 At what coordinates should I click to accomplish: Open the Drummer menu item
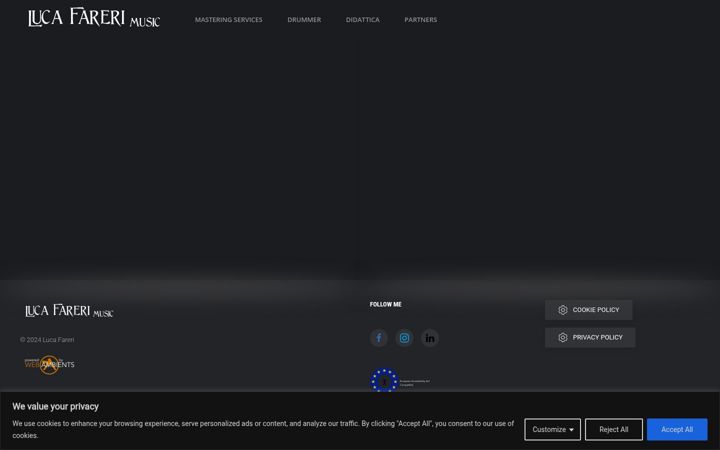304,20
